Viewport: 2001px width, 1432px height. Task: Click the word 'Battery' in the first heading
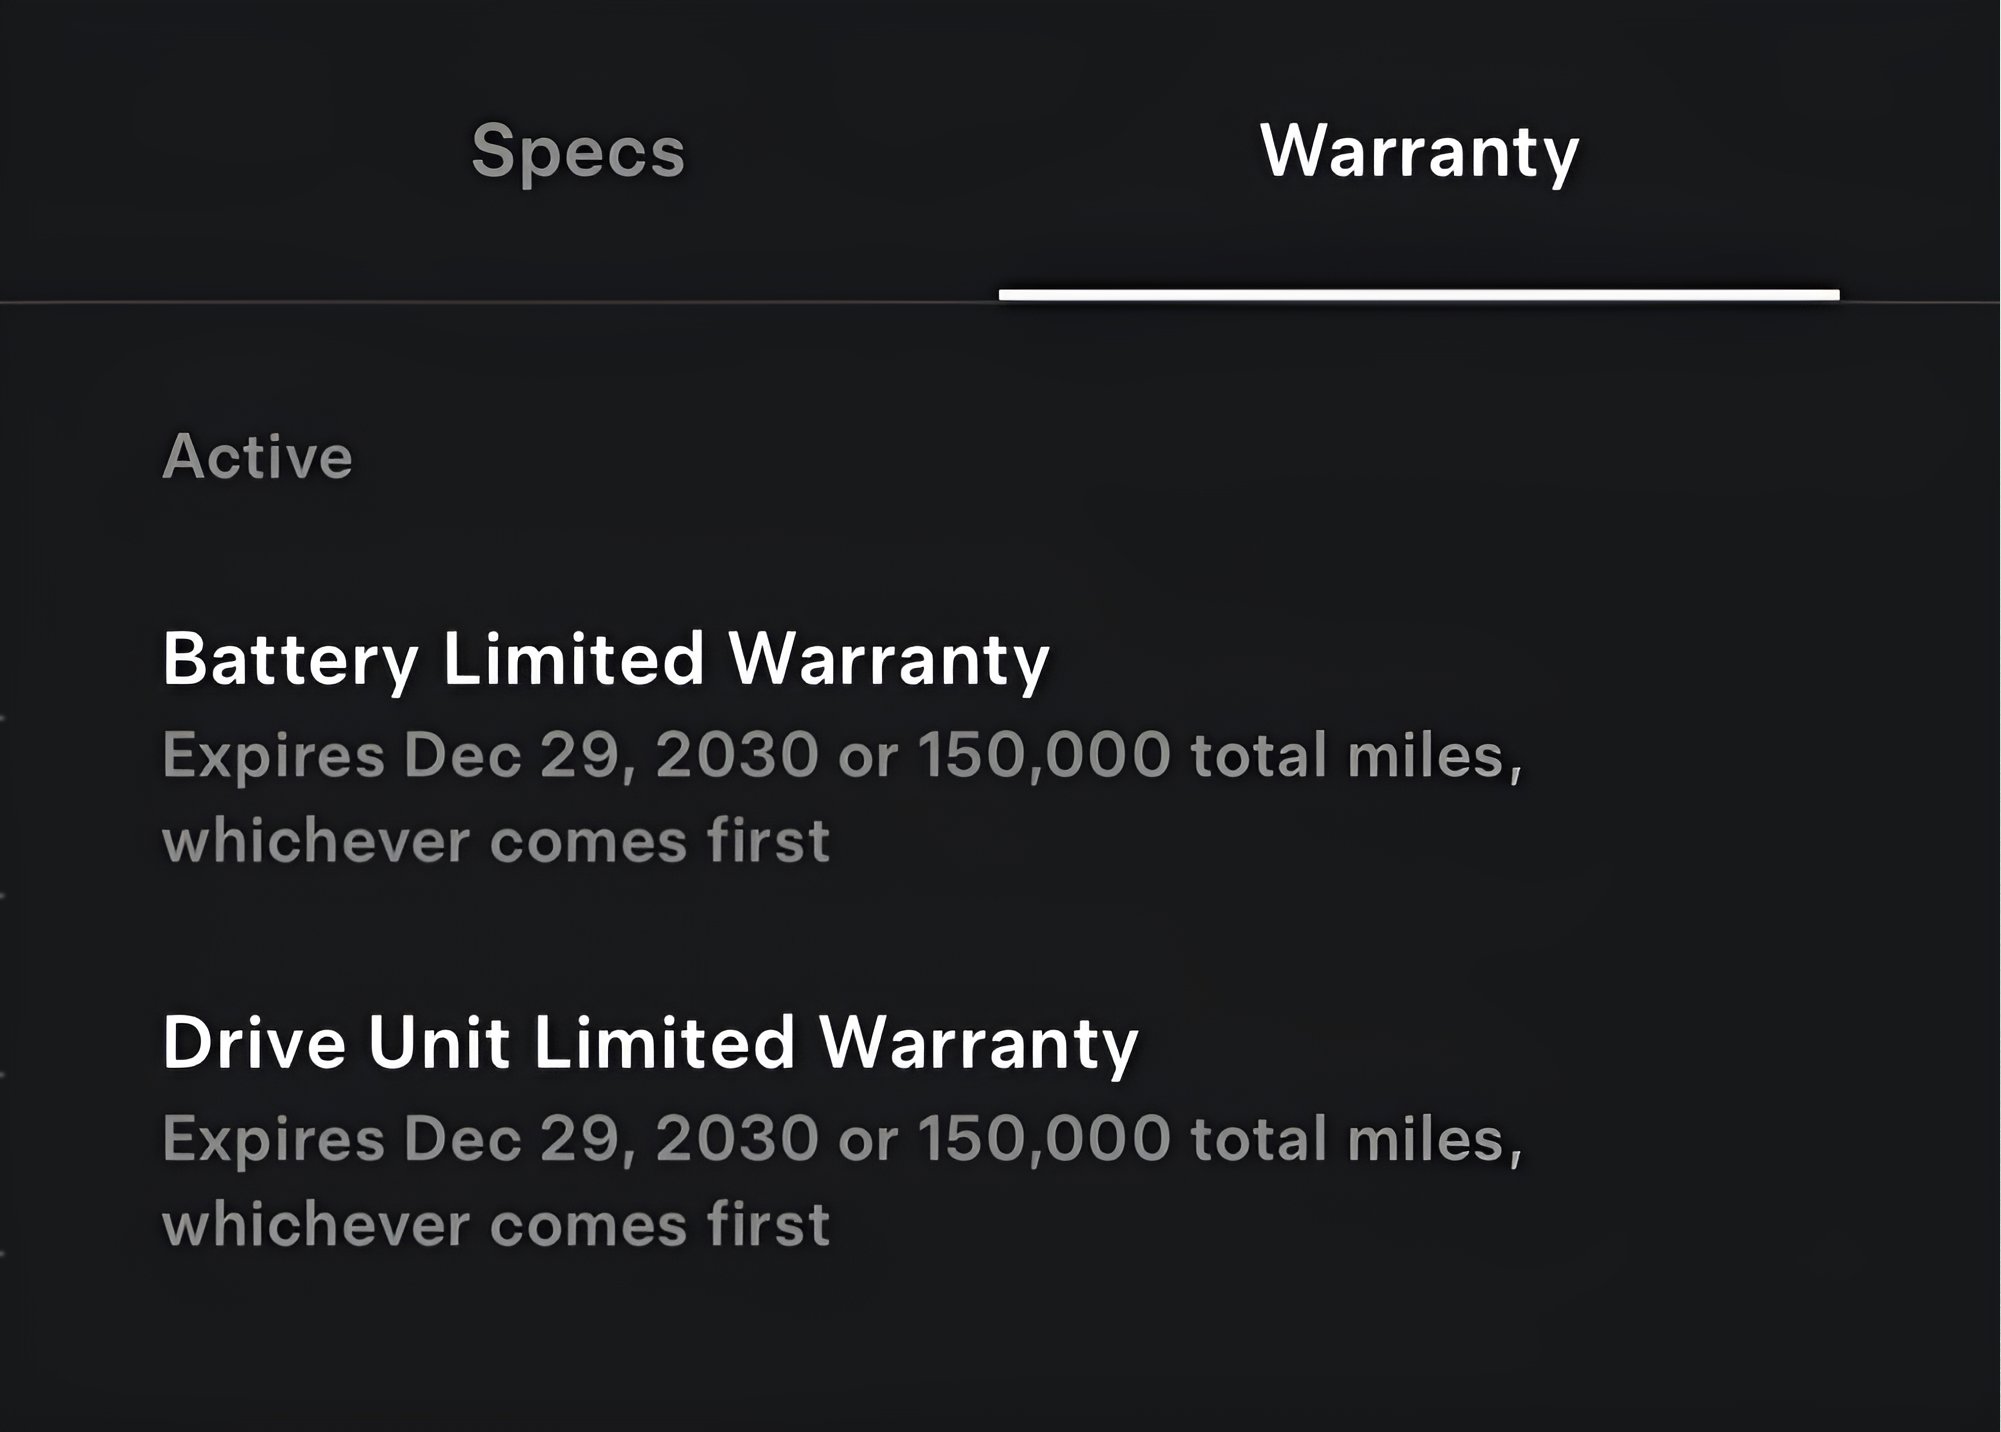(290, 659)
